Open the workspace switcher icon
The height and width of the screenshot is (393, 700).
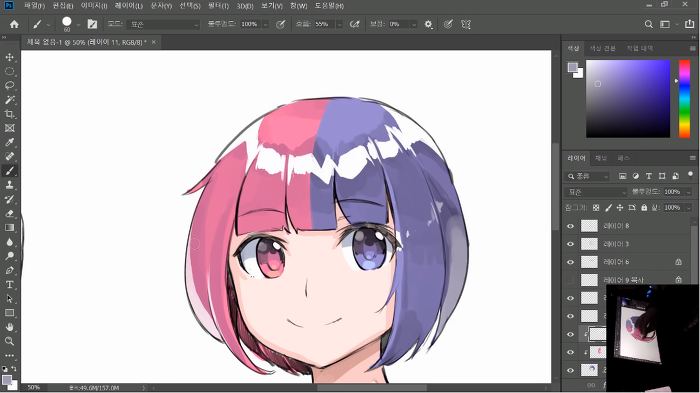(x=665, y=24)
